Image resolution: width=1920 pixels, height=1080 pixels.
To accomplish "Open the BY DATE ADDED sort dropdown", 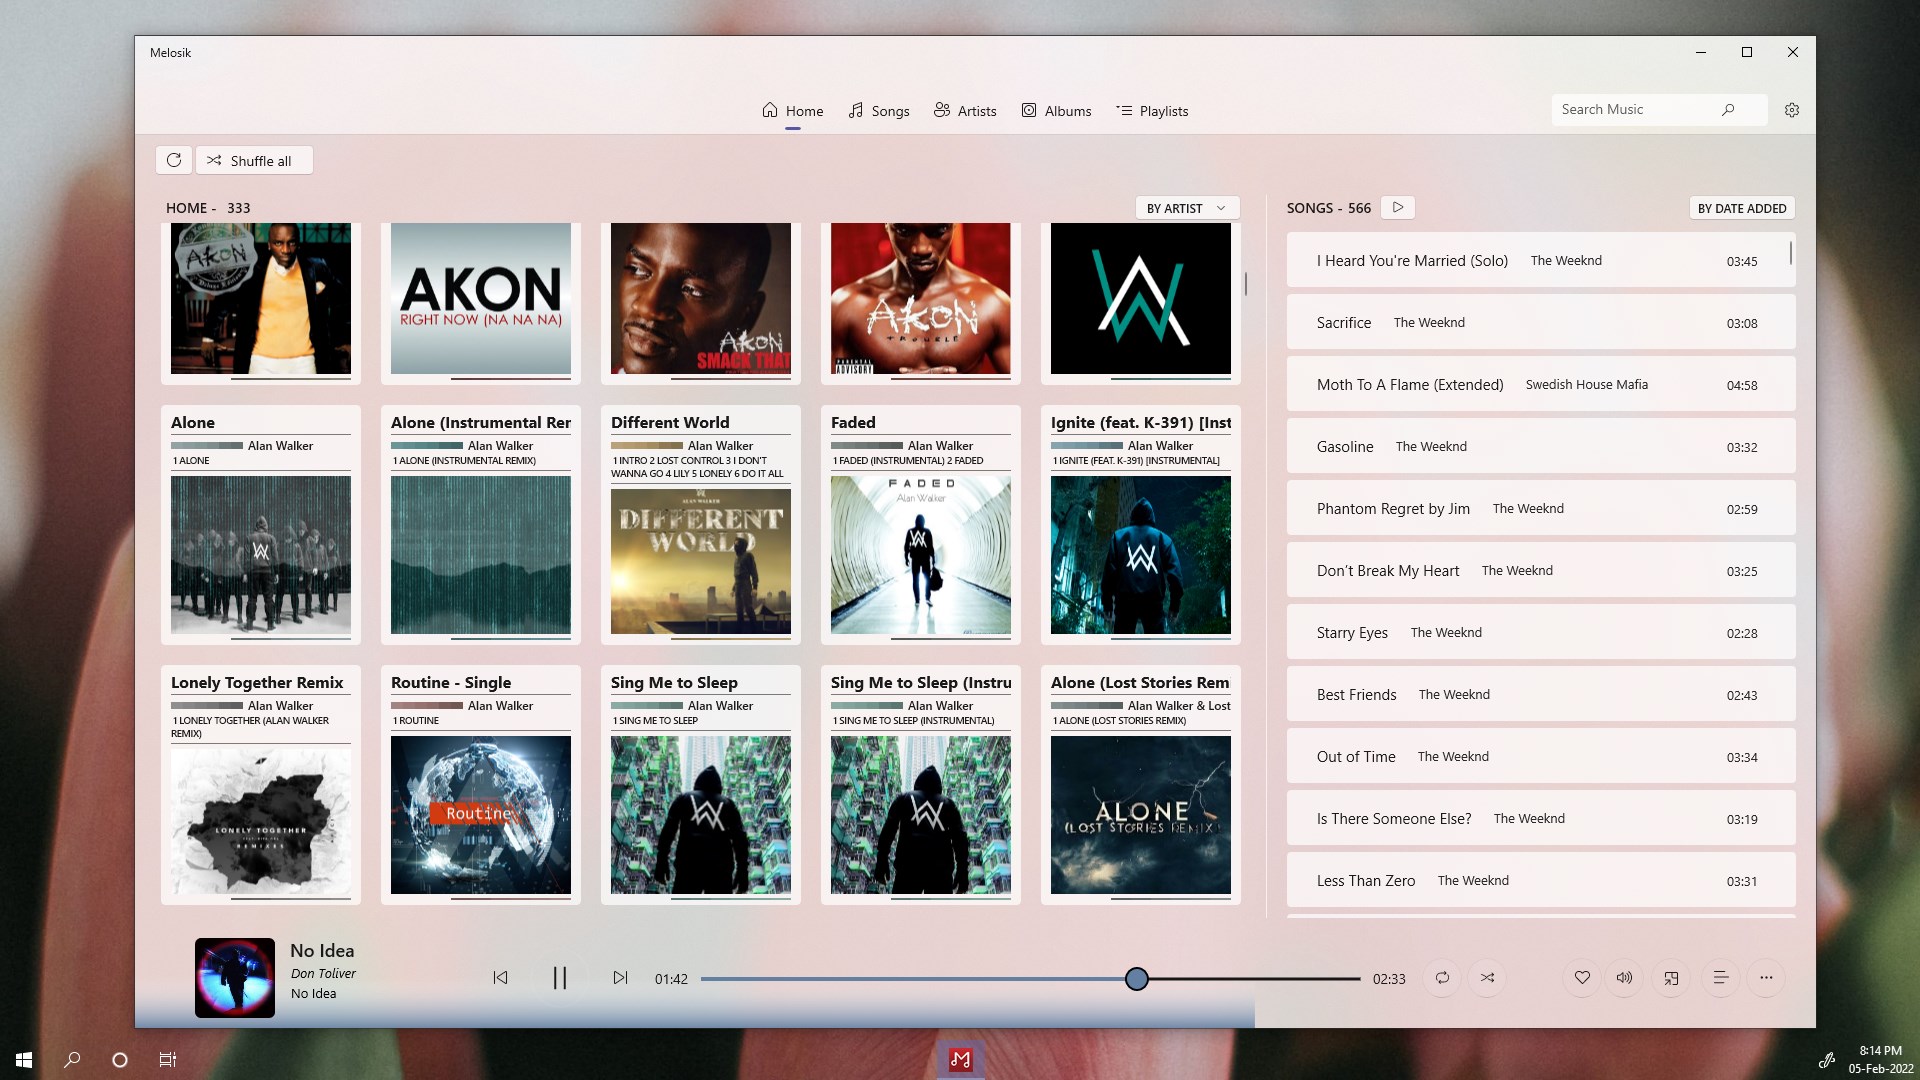I will point(1742,208).
